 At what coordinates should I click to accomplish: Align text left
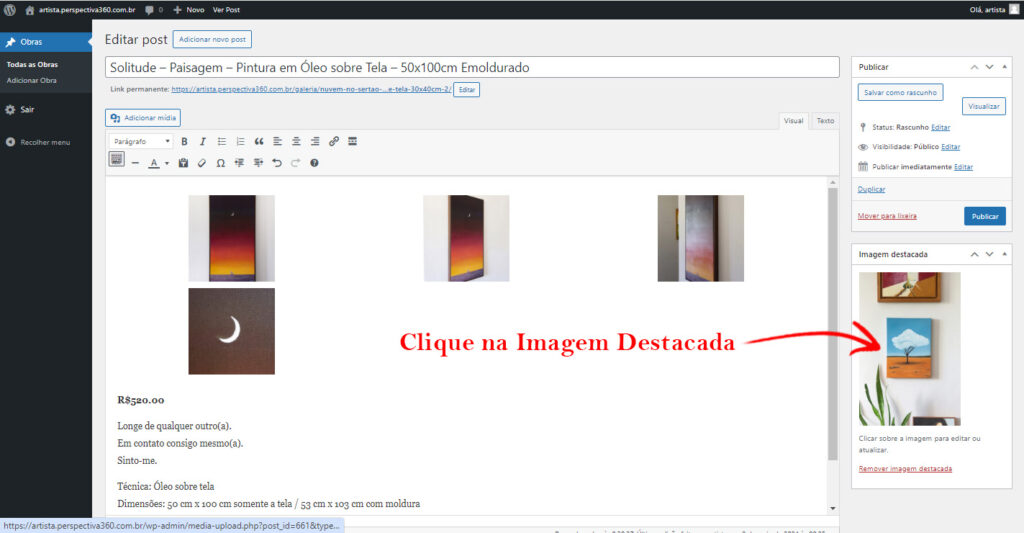click(278, 141)
